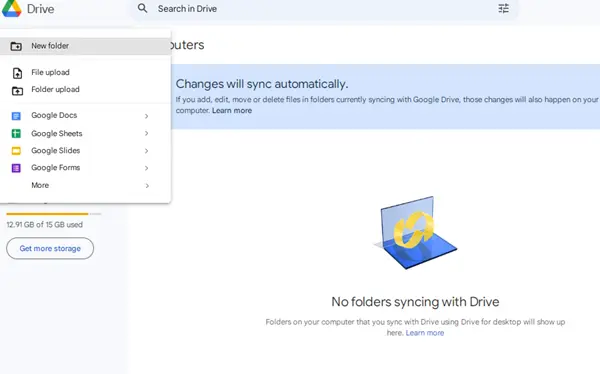Select New folder menu entry

click(85, 46)
